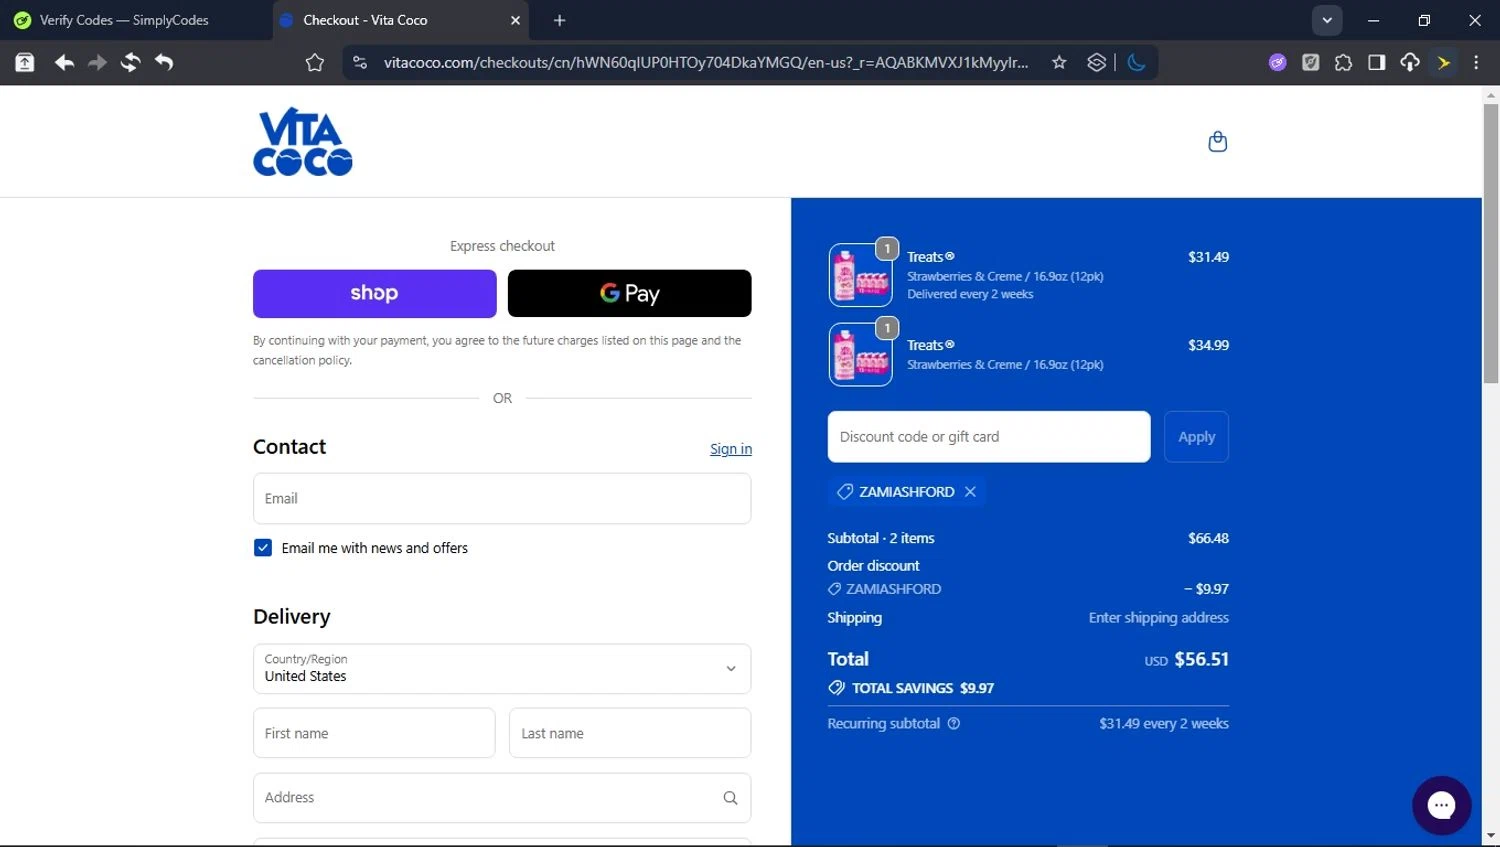Open the new tab plus button
Image resolution: width=1500 pixels, height=847 pixels.
click(x=559, y=20)
